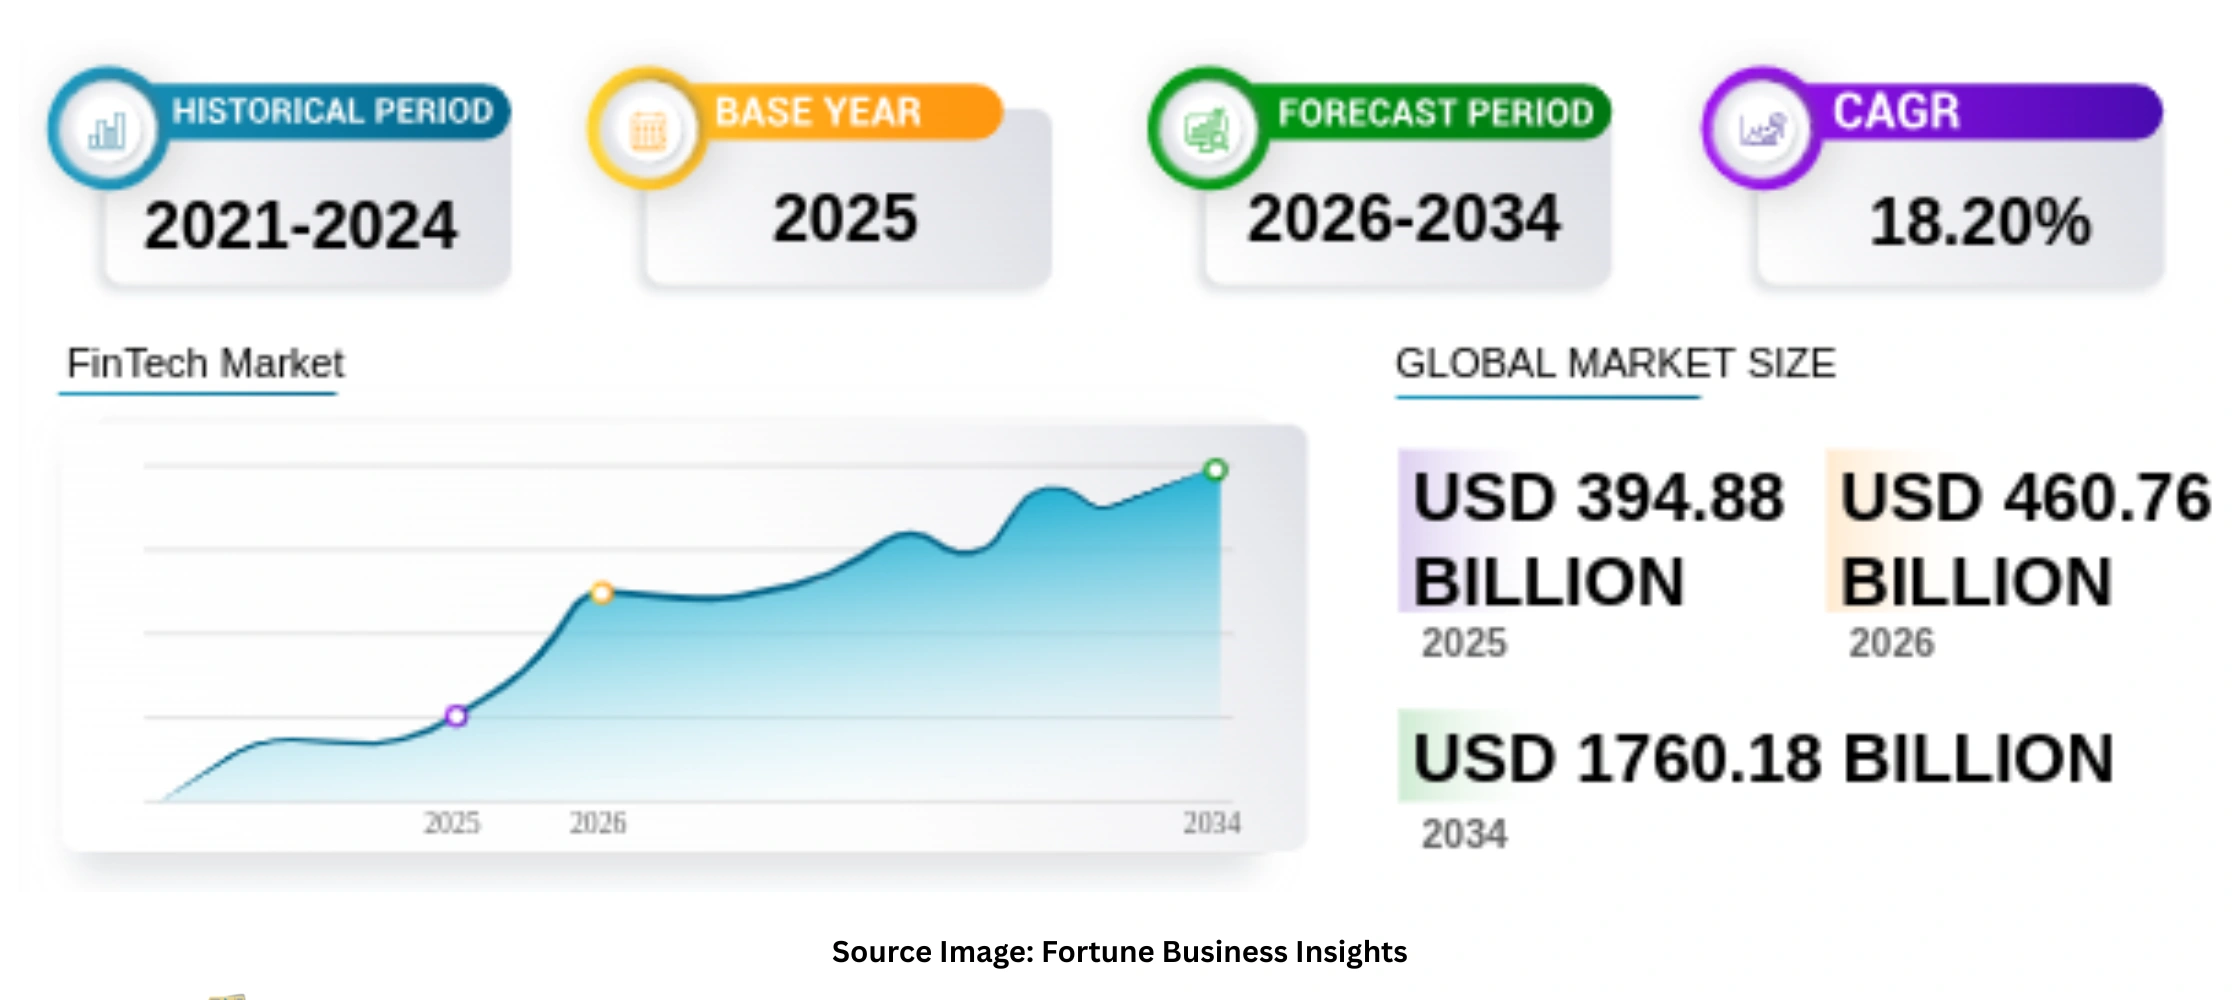
Task: Click the 18.20% CAGR value
Action: pyautogui.click(x=1980, y=222)
